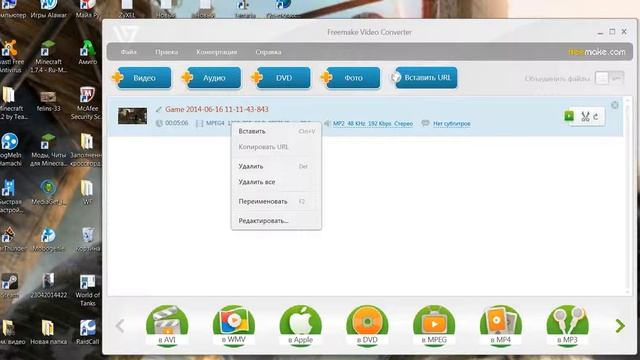Show next formats with the green arrow
Viewport: 640px width, 360px height.
point(620,326)
